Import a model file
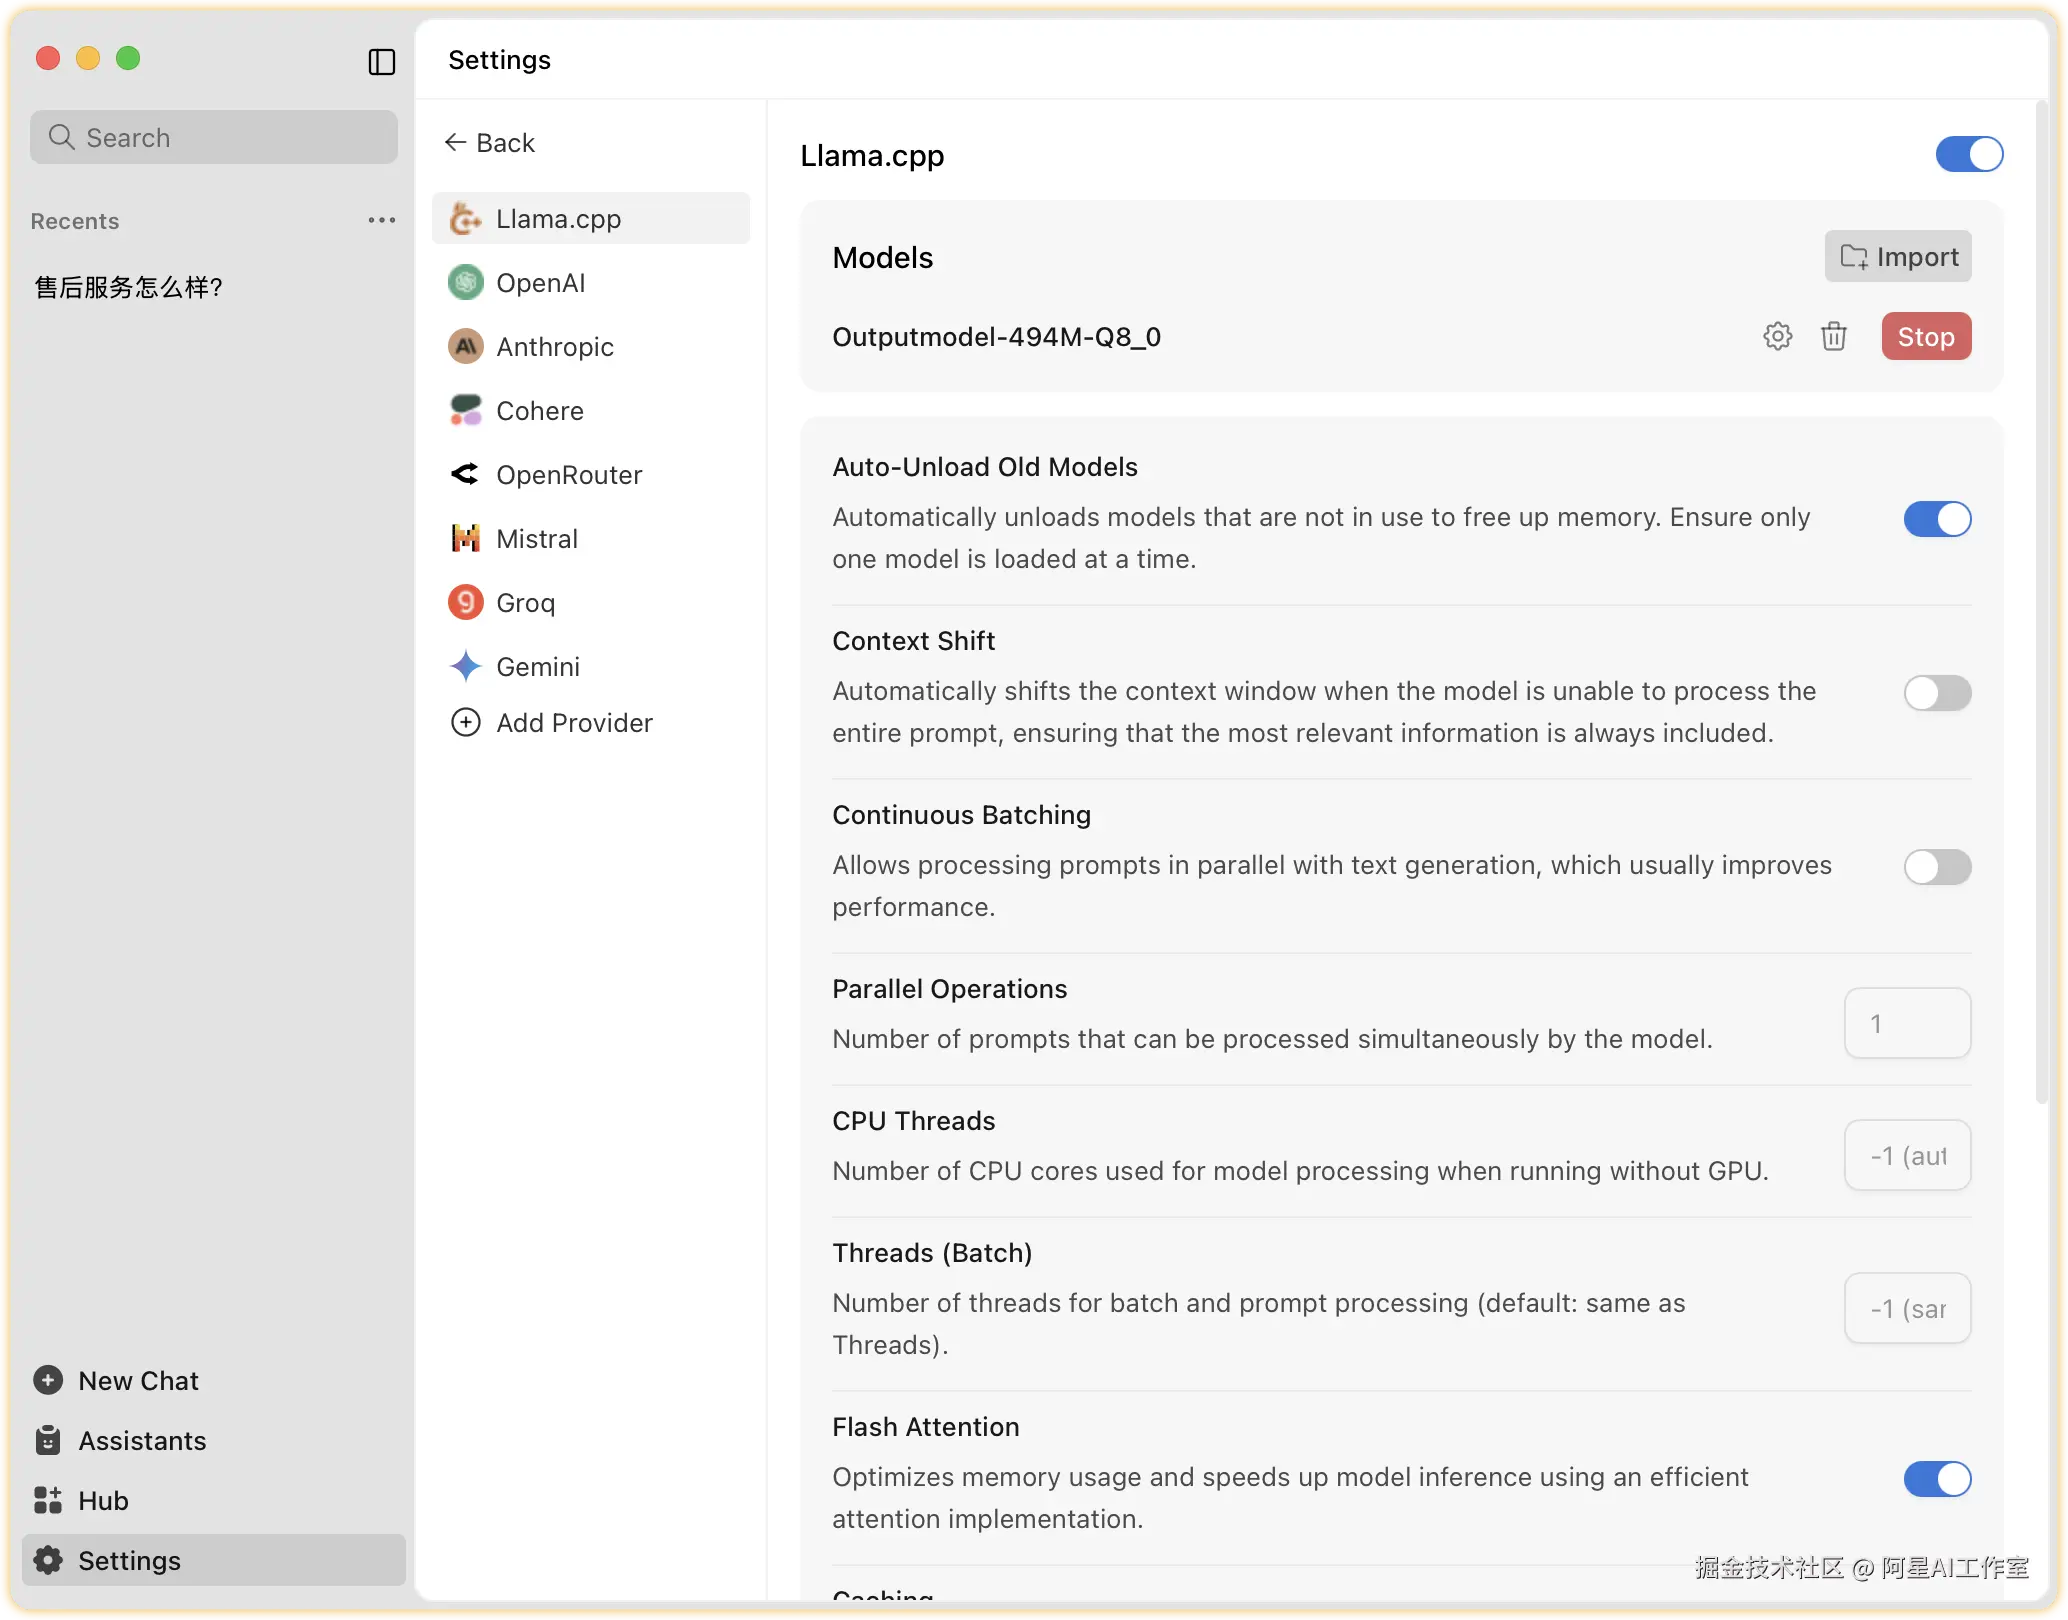 [x=1897, y=257]
